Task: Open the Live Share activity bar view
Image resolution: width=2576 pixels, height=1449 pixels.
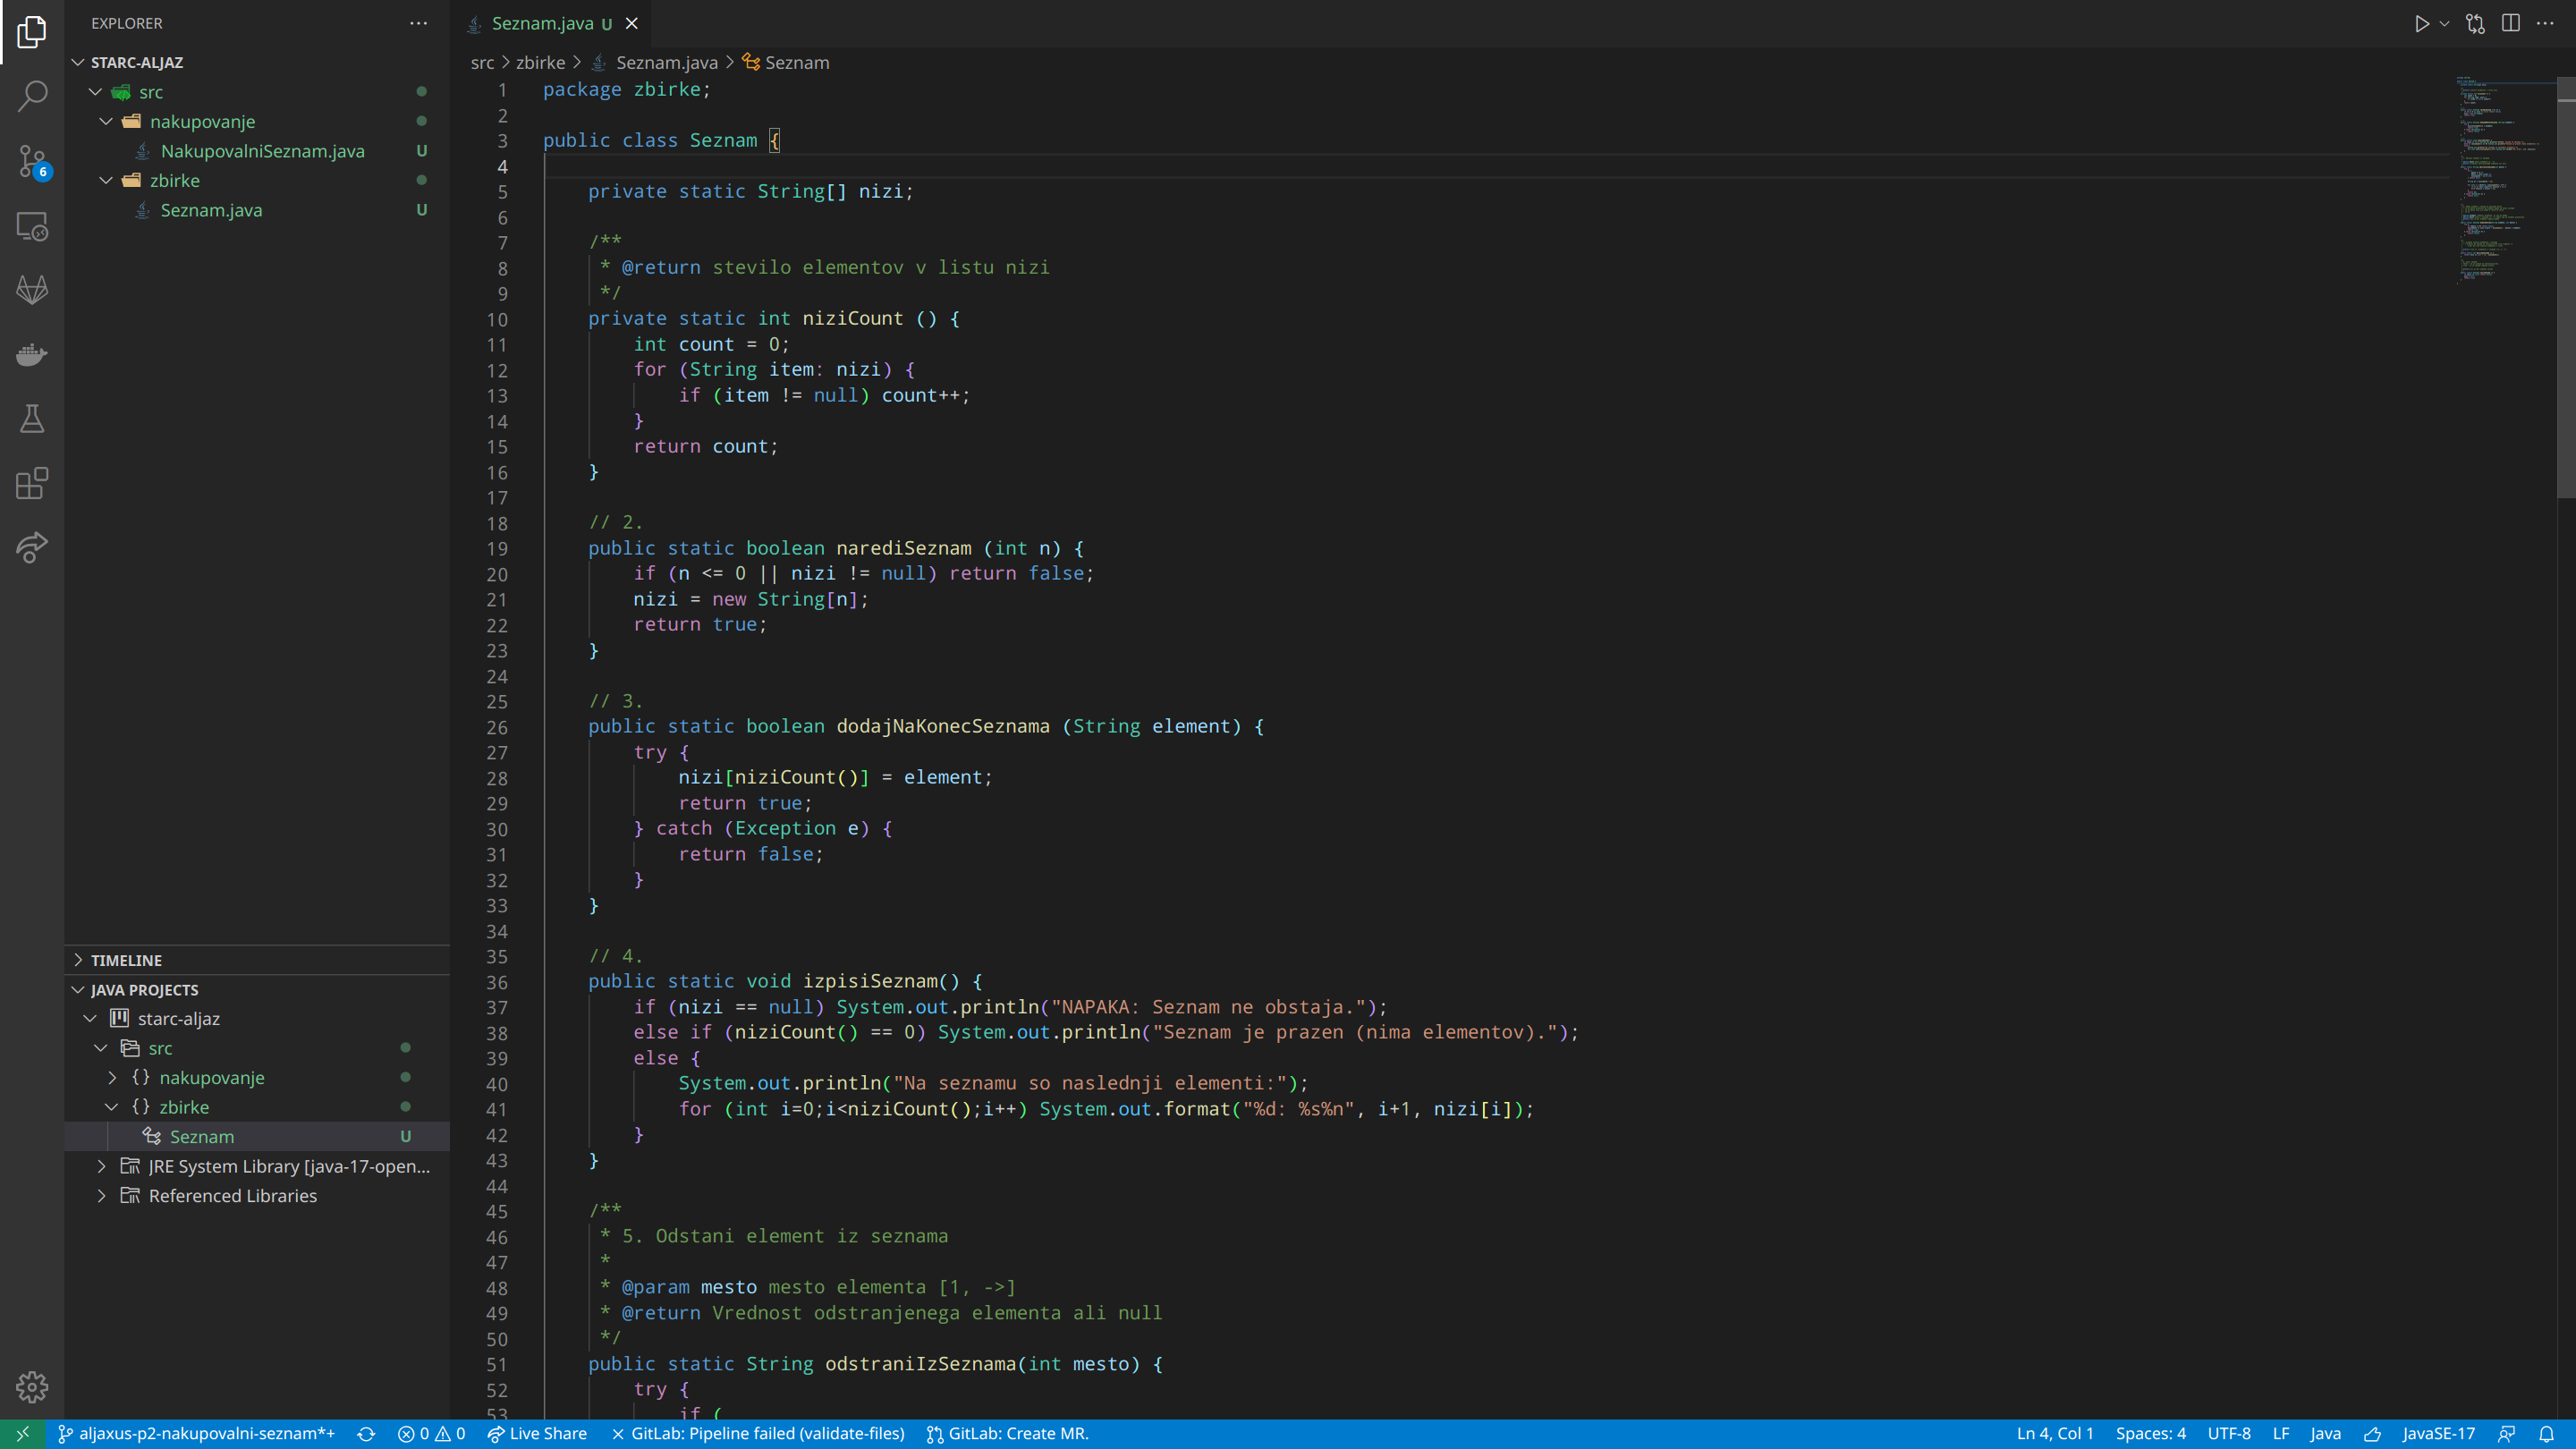Action: pyautogui.click(x=32, y=548)
